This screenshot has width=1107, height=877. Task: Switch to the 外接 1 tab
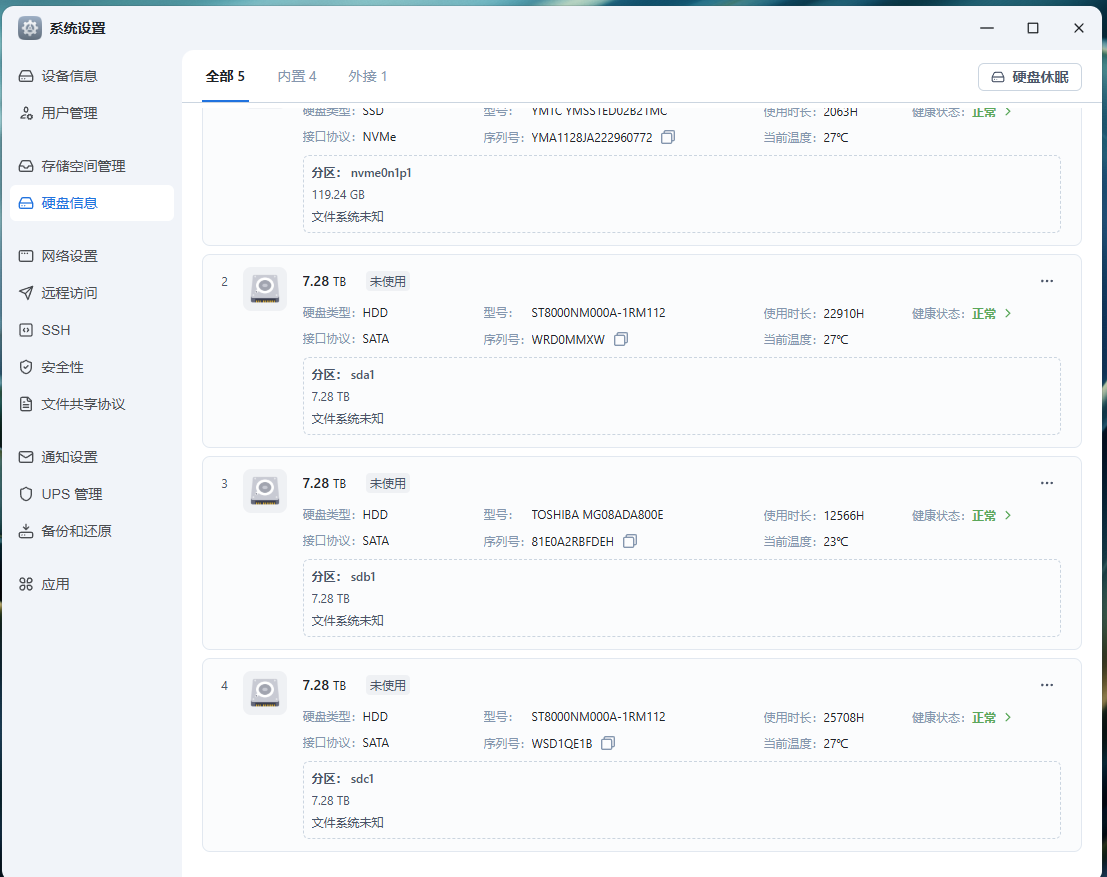(x=367, y=77)
